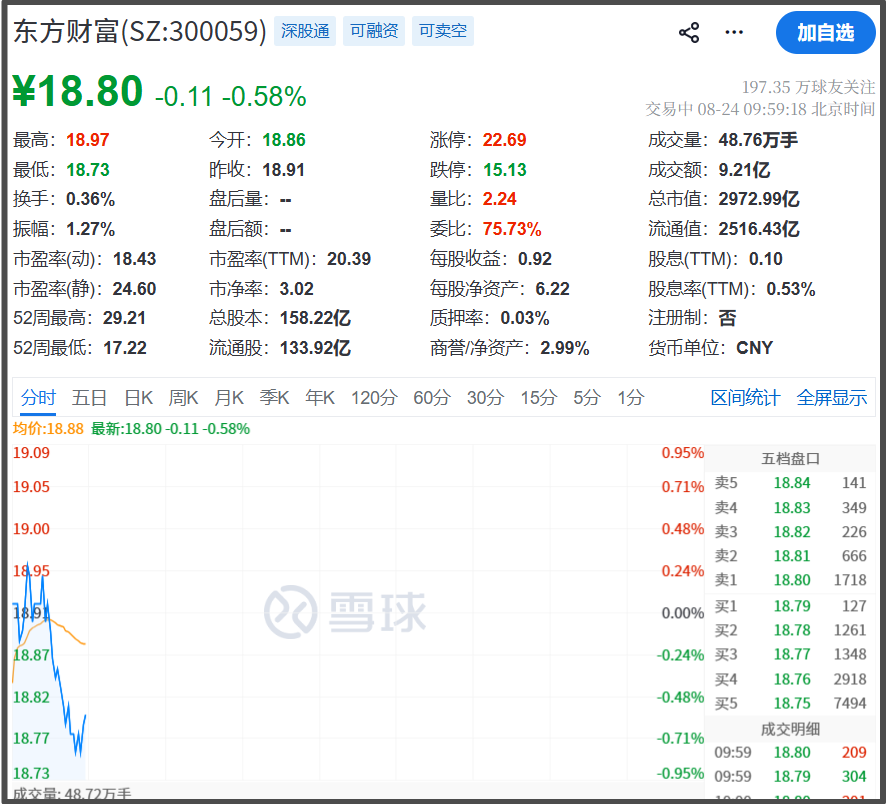Click the 买3 order row at 18.77
The width and height of the screenshot is (888, 804).
coord(791,655)
